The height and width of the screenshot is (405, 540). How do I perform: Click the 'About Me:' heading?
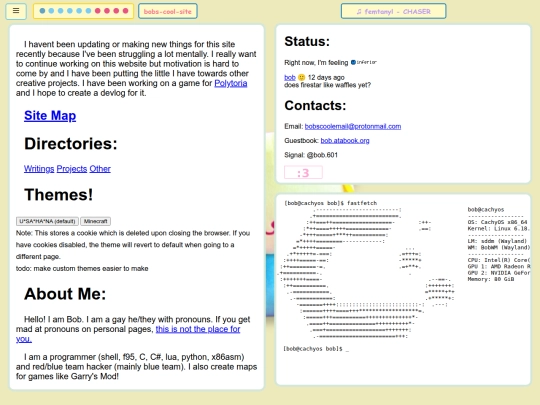(65, 294)
